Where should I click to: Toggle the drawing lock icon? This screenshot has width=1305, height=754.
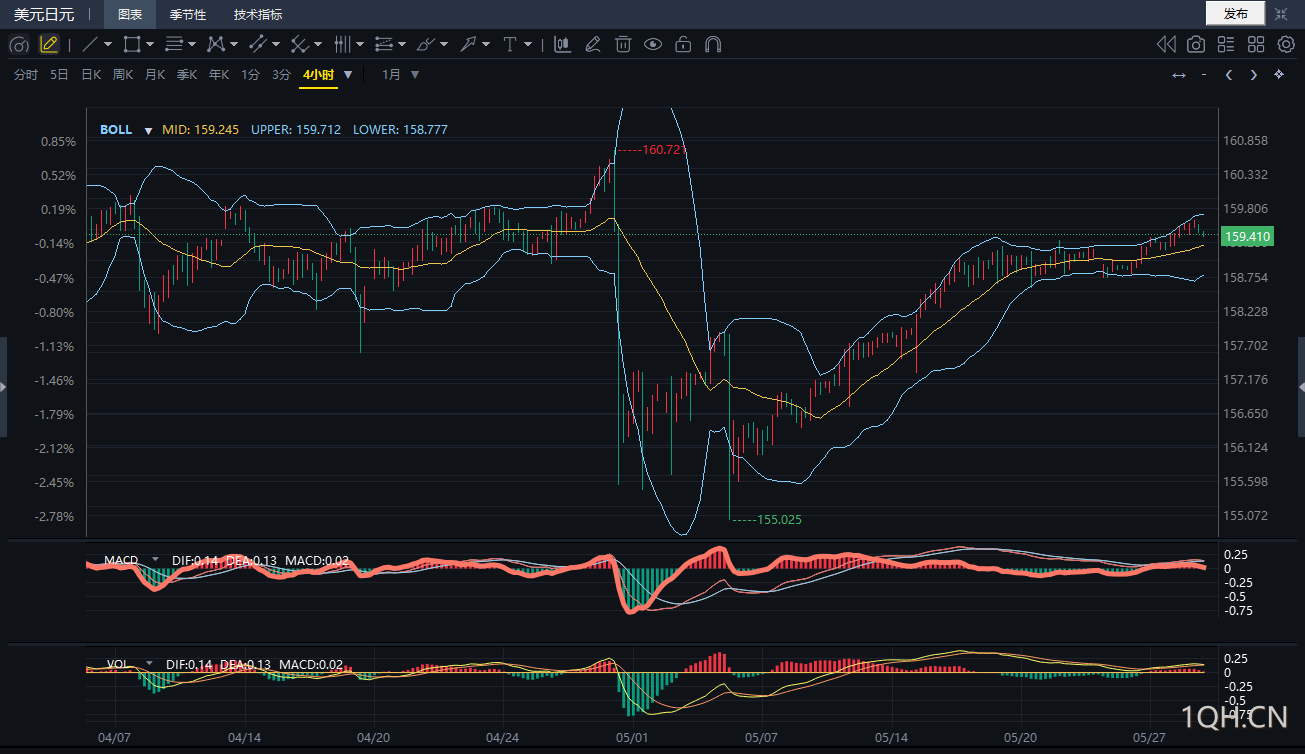pyautogui.click(x=683, y=44)
